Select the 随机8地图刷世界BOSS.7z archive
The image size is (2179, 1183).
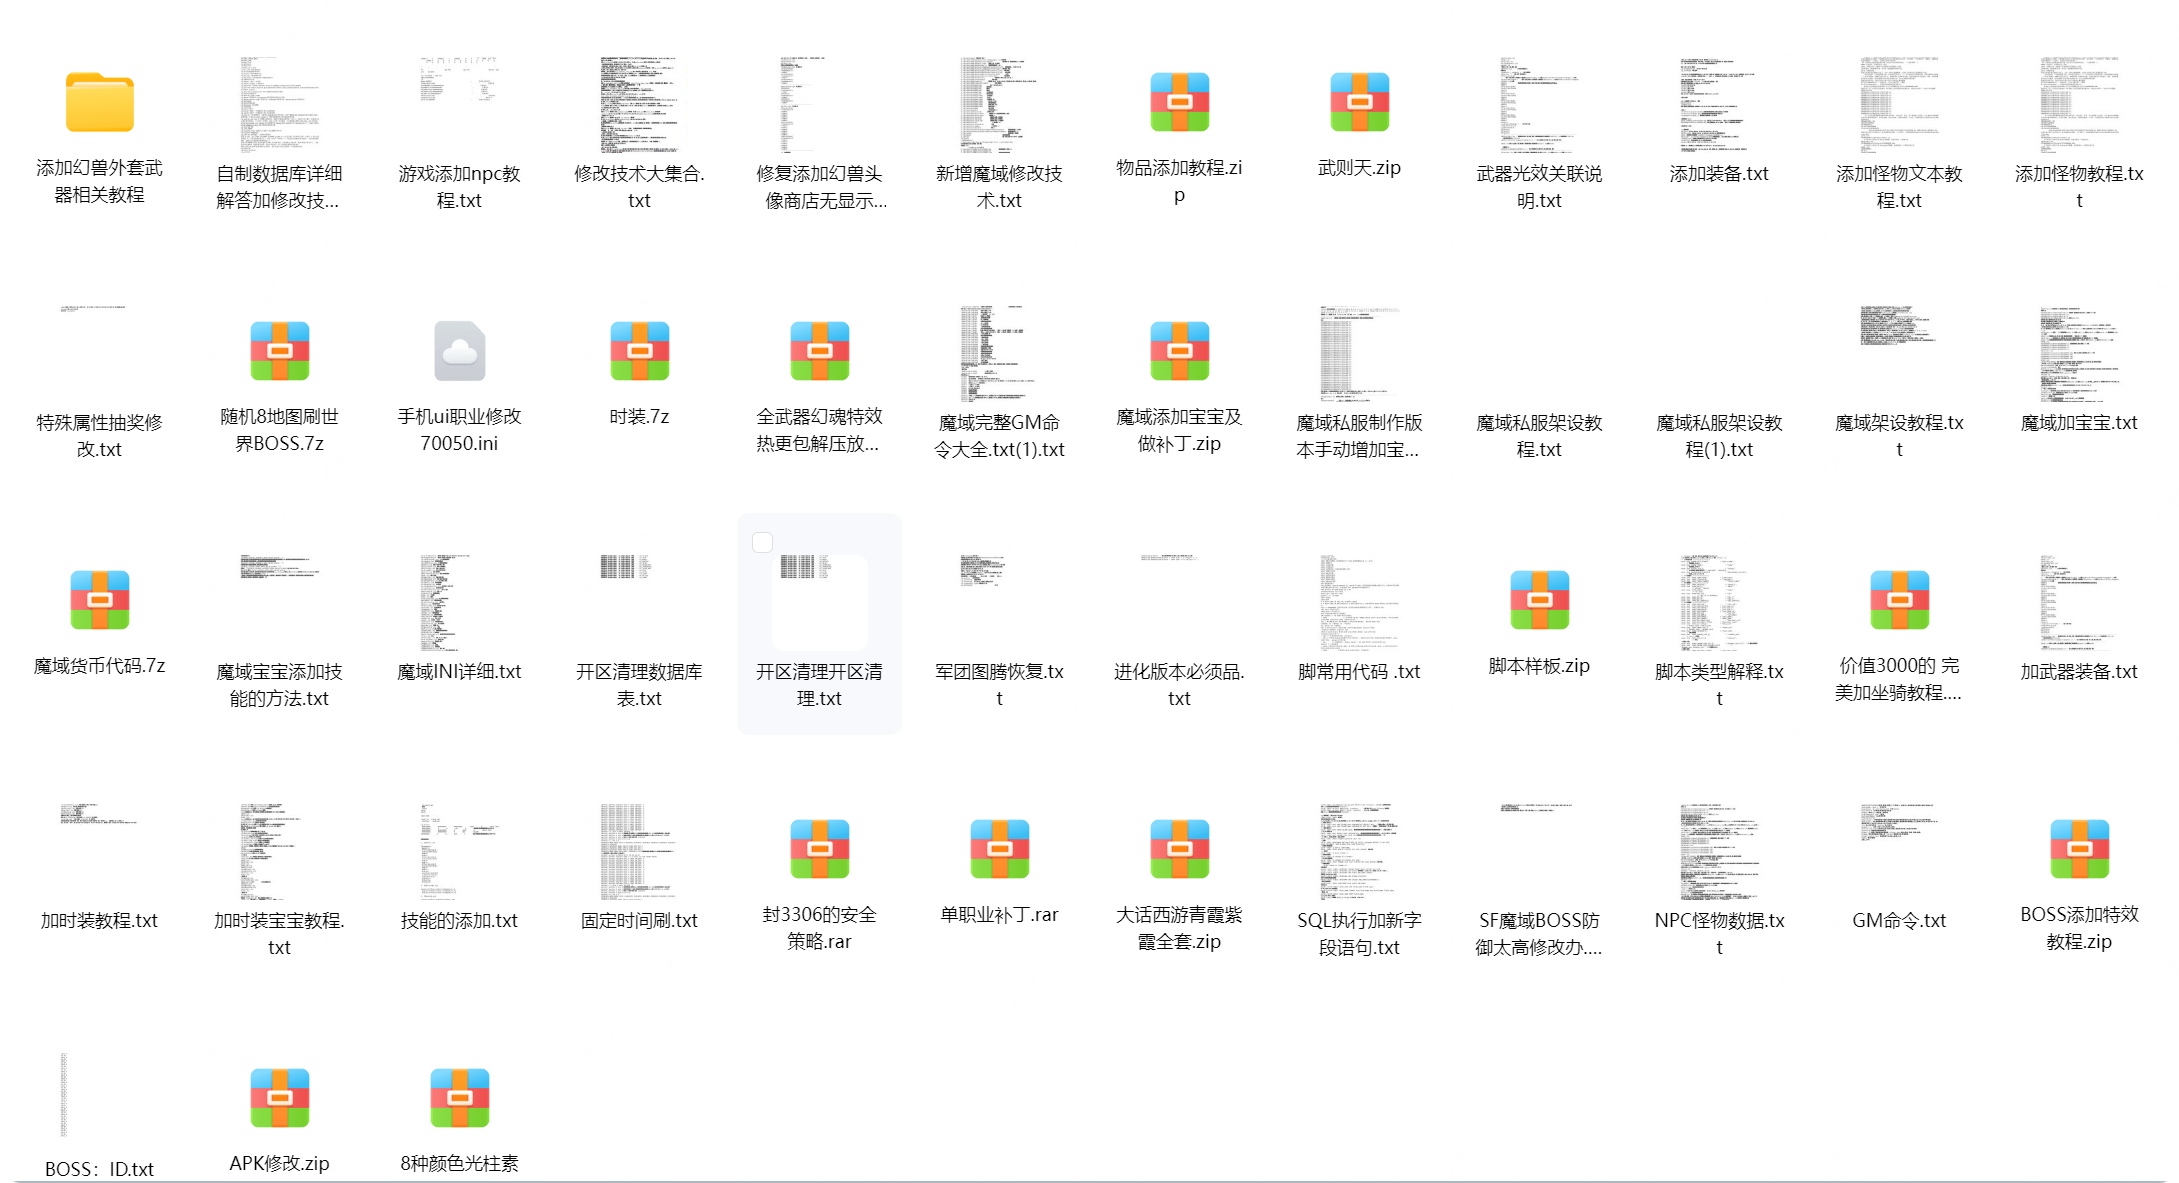[279, 351]
